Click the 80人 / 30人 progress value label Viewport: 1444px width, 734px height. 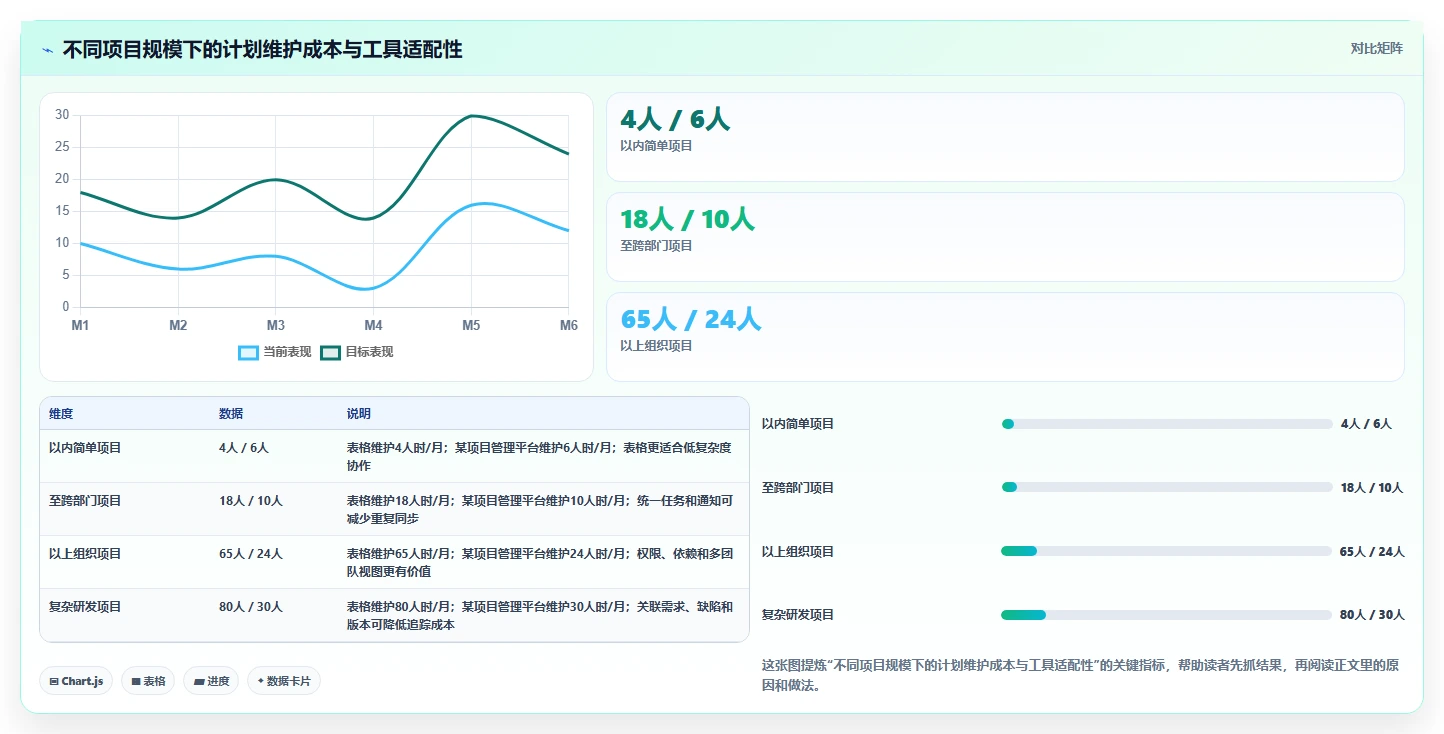tap(1372, 615)
